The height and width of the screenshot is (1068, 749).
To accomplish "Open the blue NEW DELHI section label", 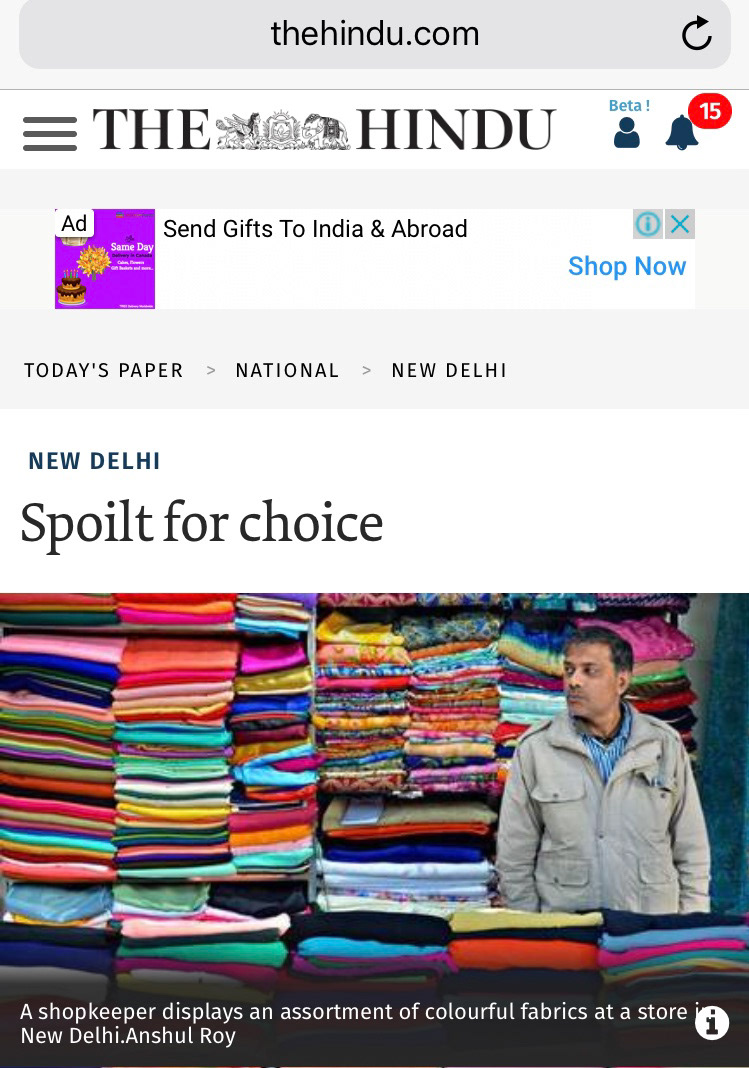I will (95, 461).
